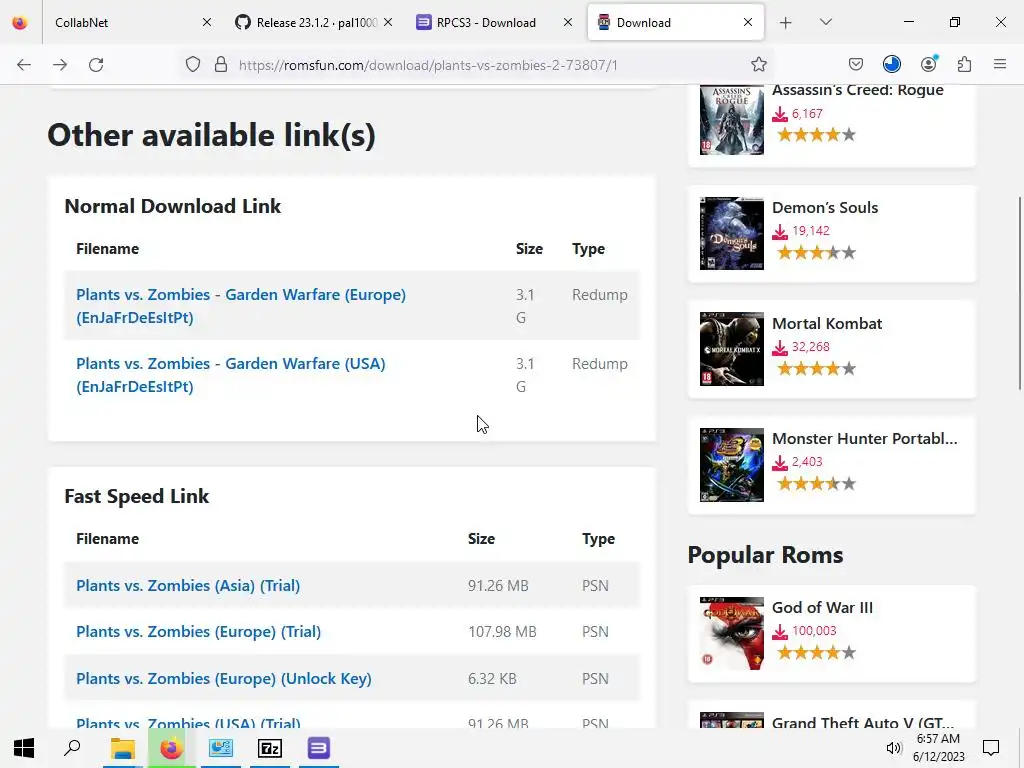Viewport: 1024px width, 768px height.
Task: Download Garden Warfare (USA) link
Action: pos(231,375)
